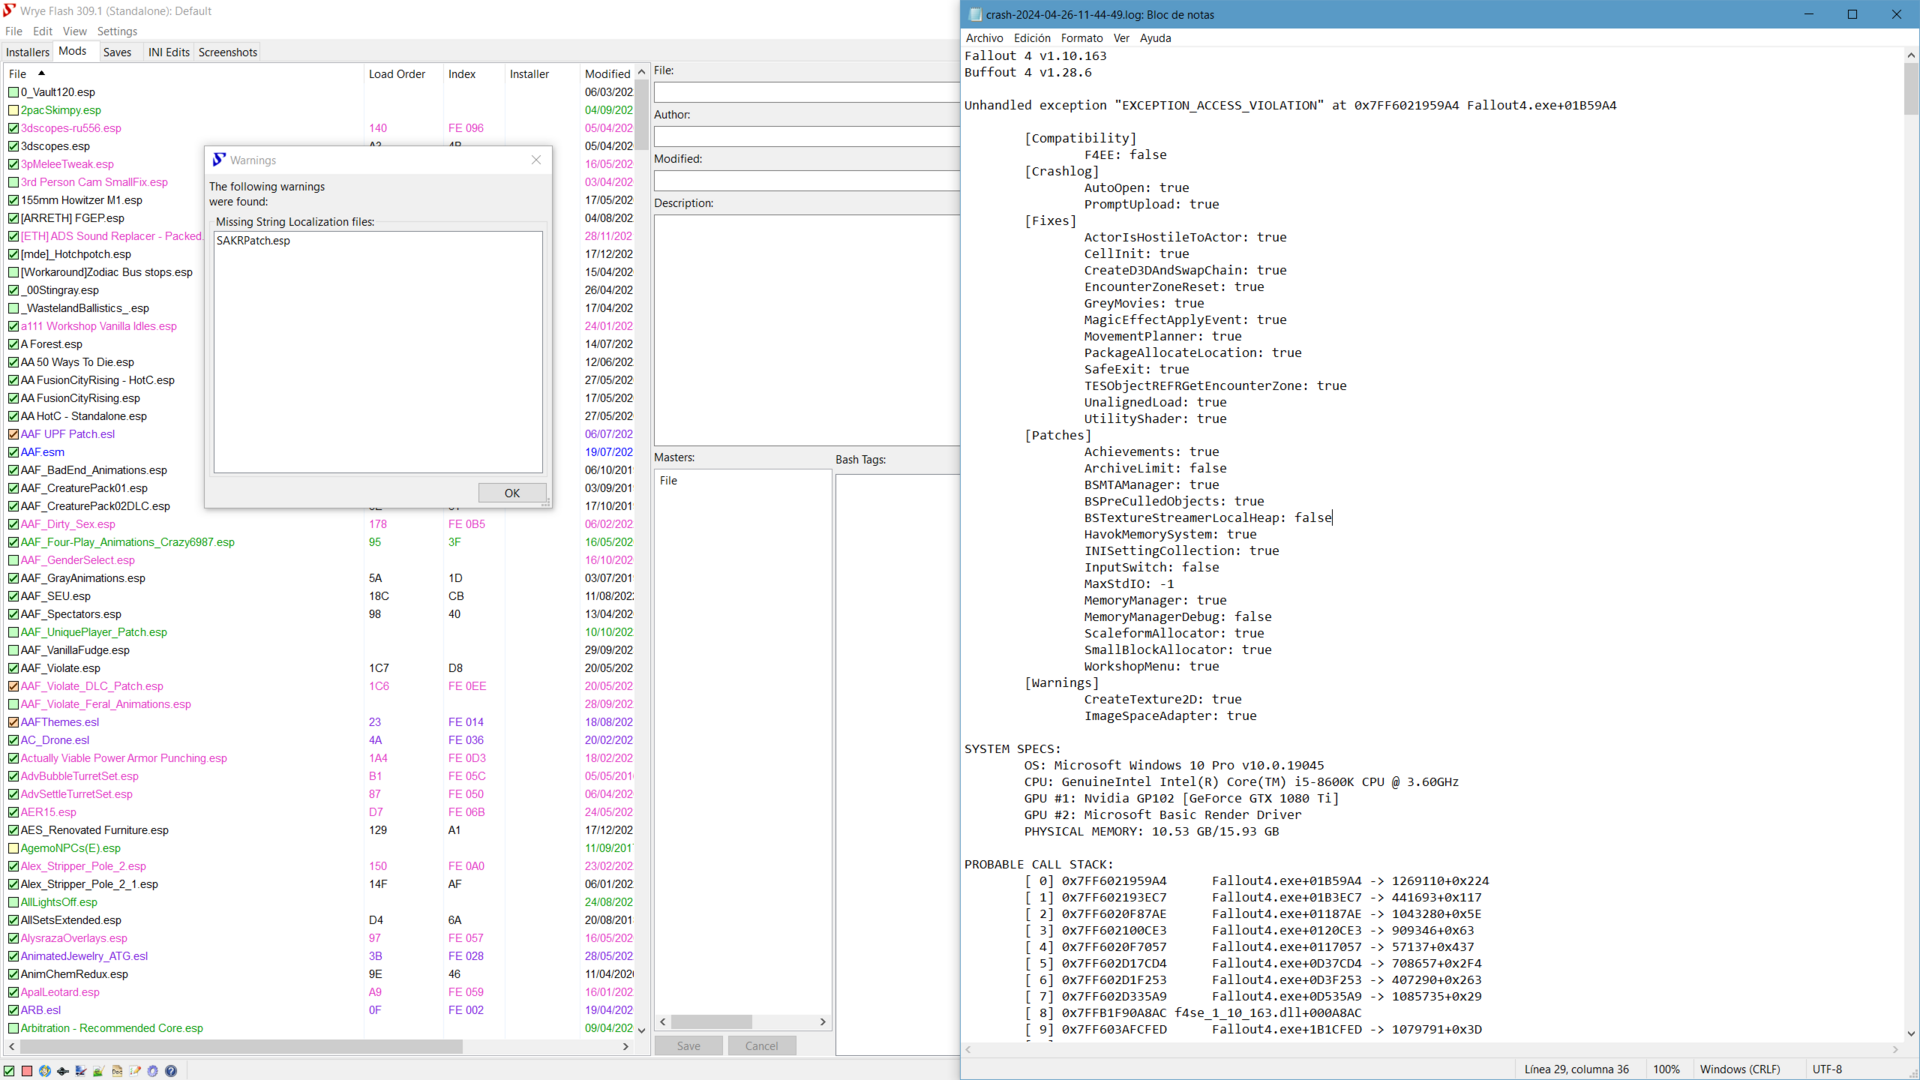Screen dimensions: 1920x1080
Task: Switch to the INI Edits tab
Action: point(169,52)
